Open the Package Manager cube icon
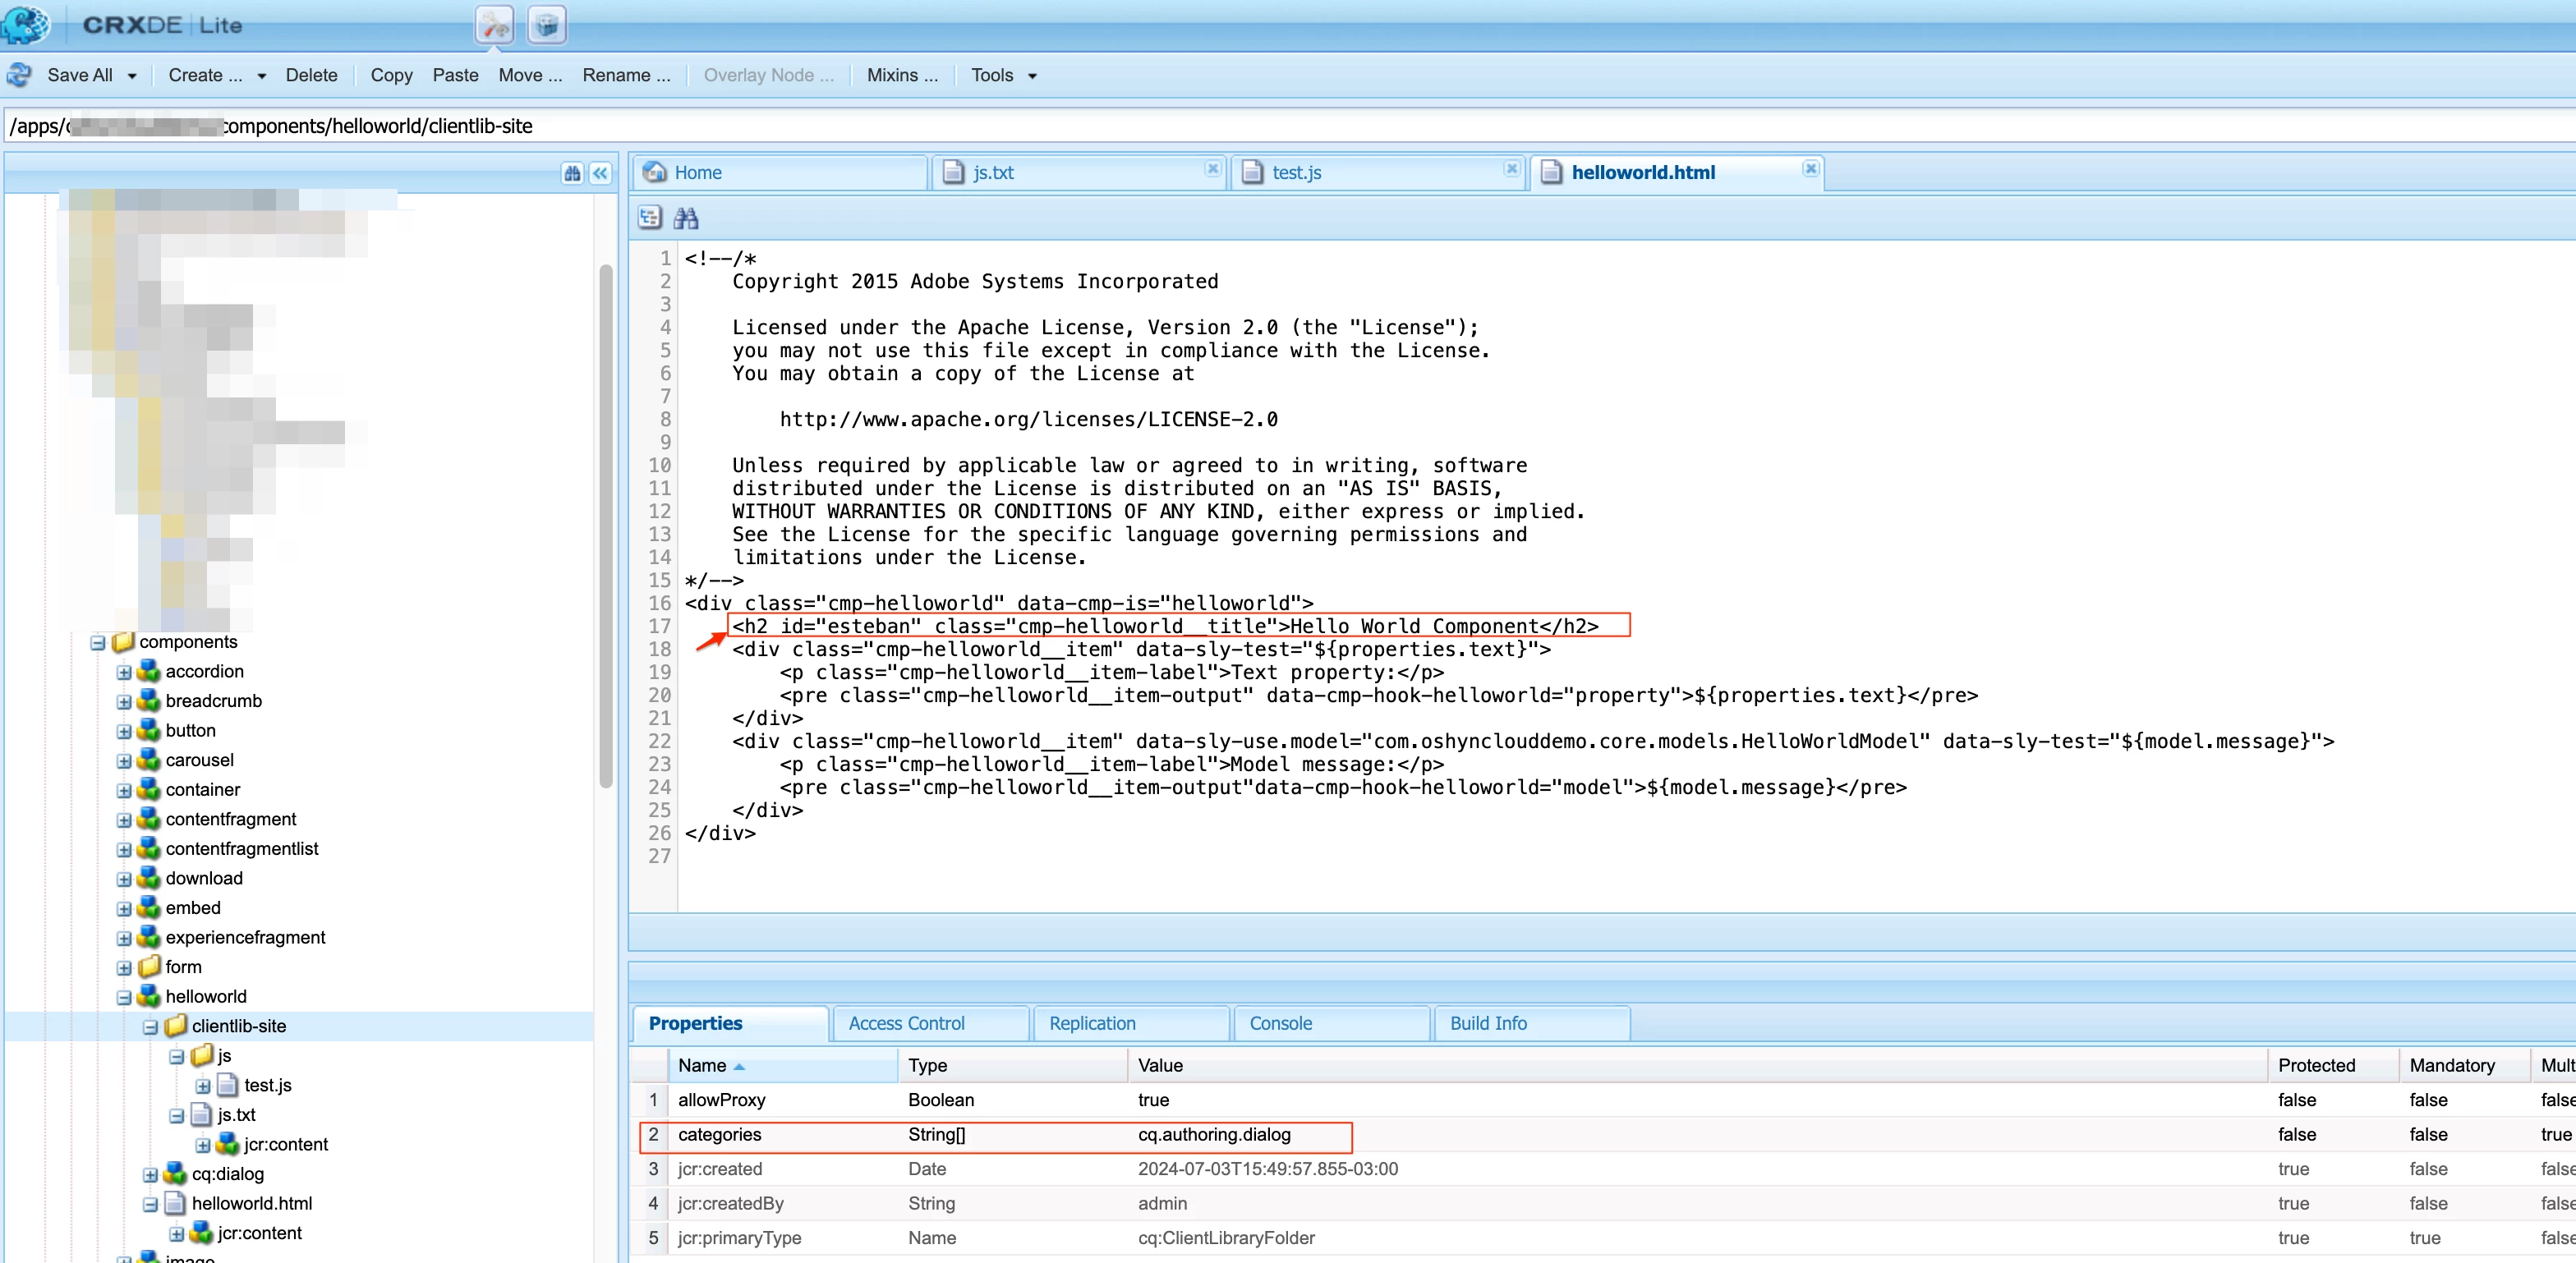The image size is (2576, 1263). click(x=546, y=25)
